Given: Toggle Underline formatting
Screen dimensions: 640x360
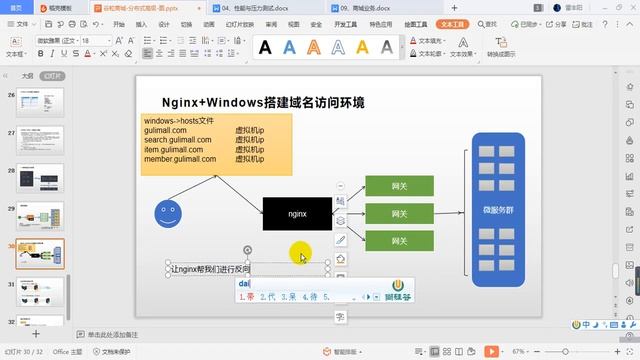Looking at the screenshot, I should (x=64, y=53).
